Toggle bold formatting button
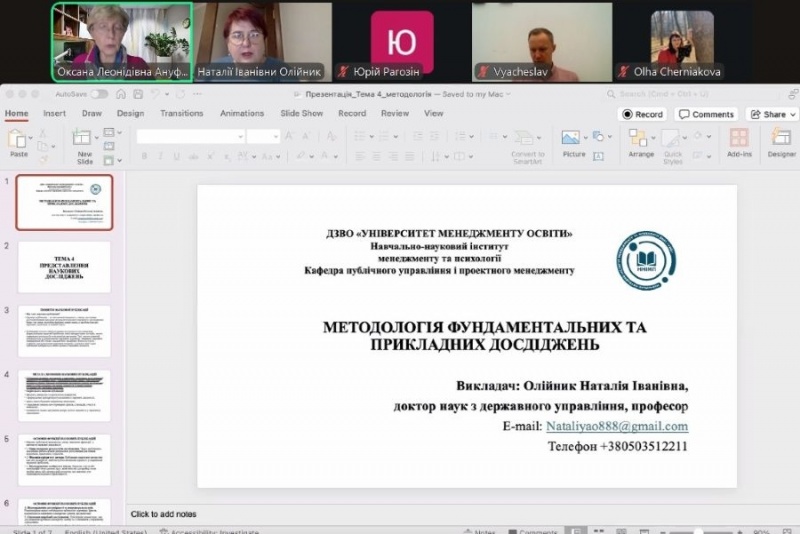The width and height of the screenshot is (800, 534). pos(145,156)
